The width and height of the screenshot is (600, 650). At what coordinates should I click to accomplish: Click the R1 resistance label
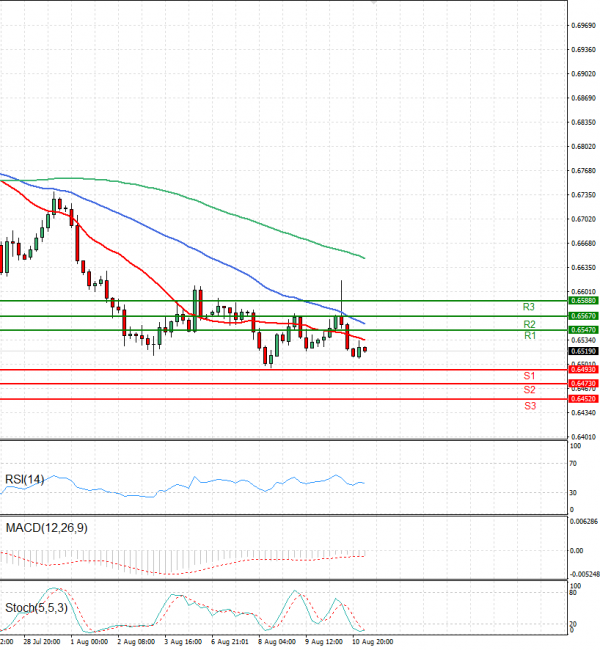pos(530,336)
